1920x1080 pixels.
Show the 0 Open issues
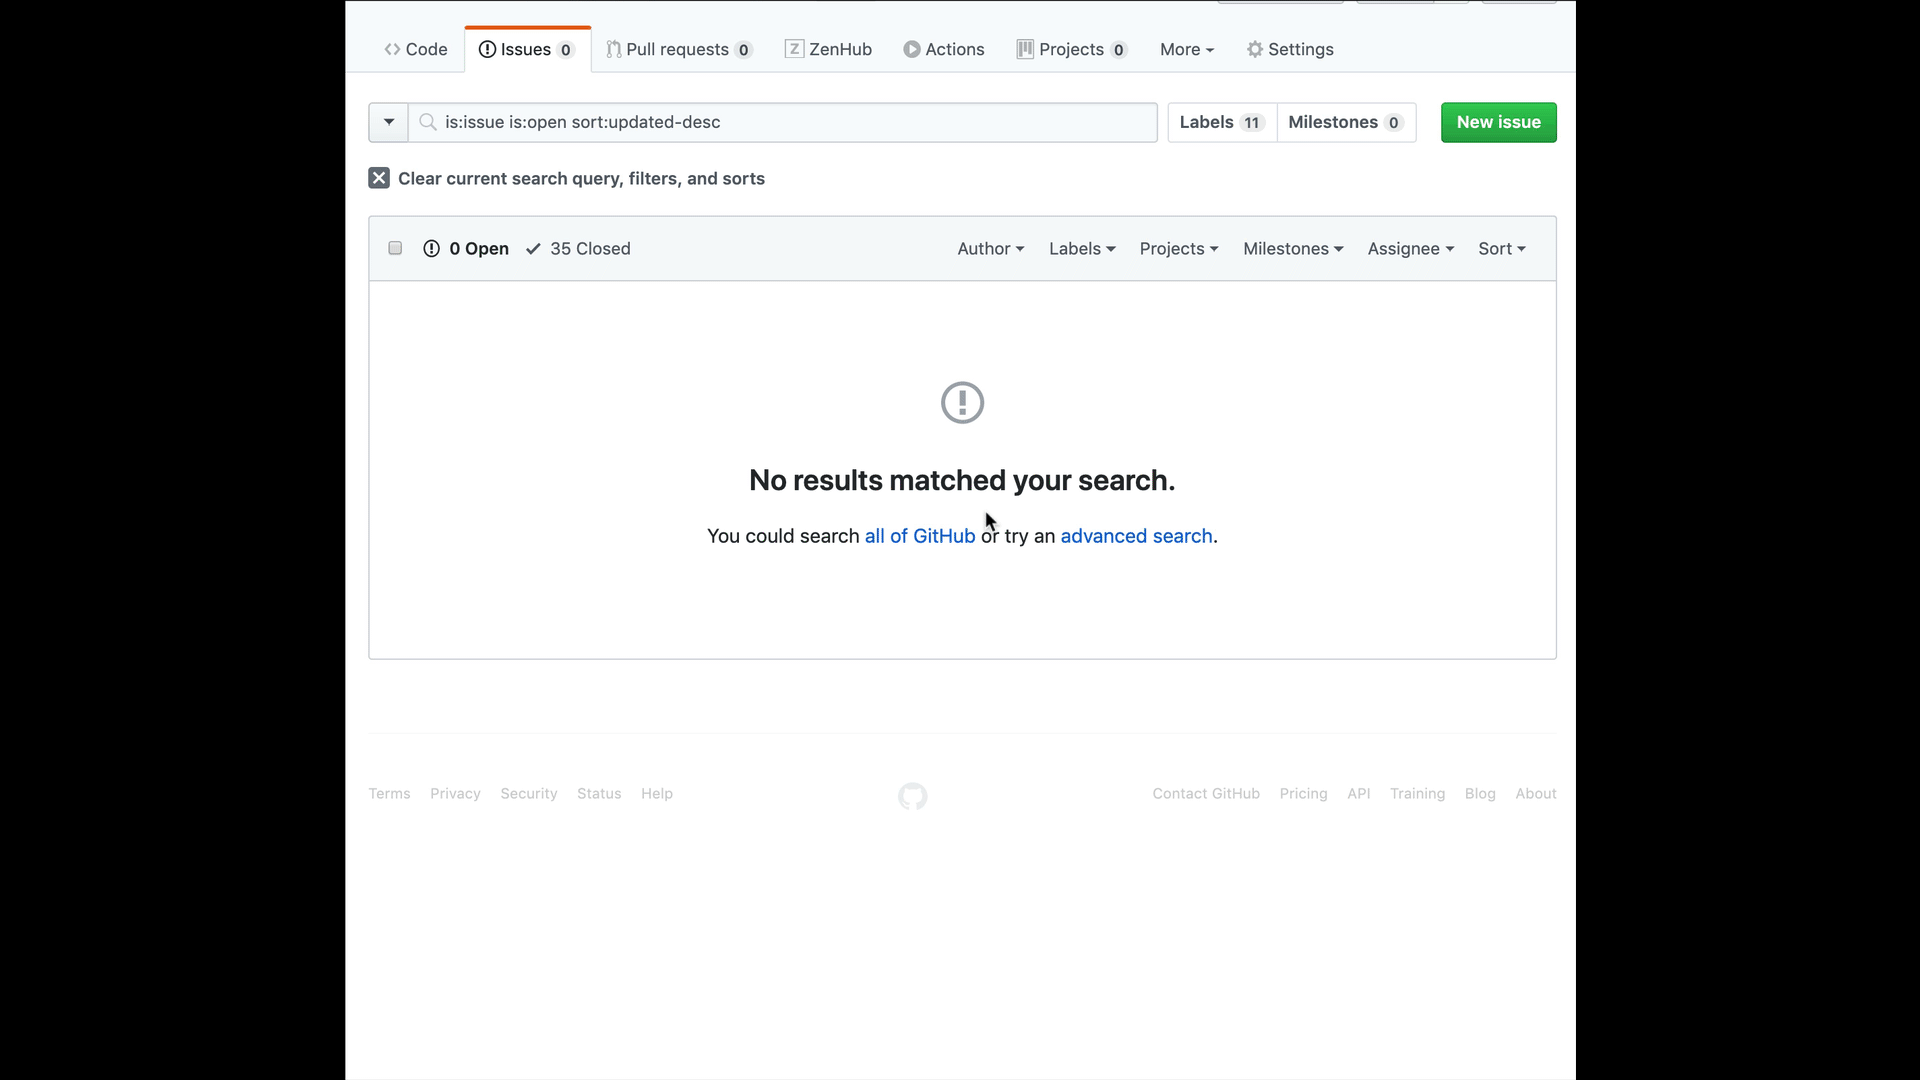(x=466, y=248)
